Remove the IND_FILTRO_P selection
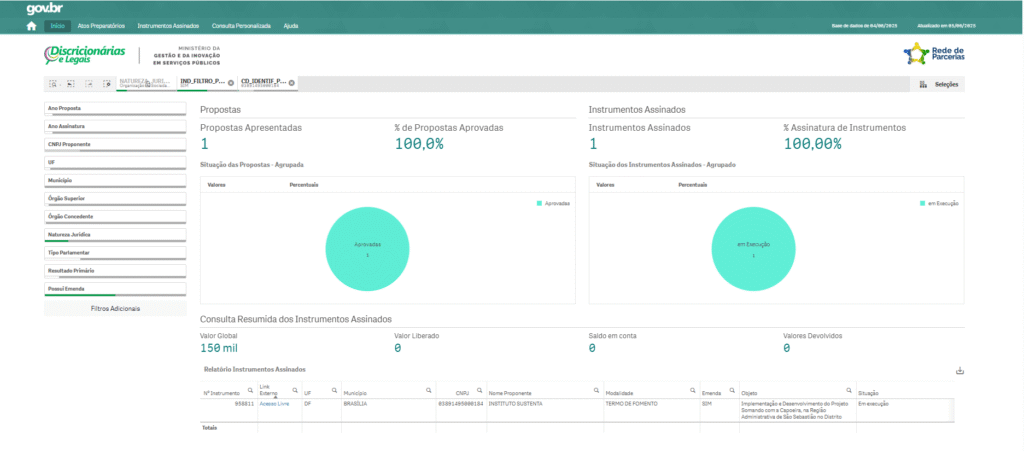1024x452 pixels. (231, 83)
